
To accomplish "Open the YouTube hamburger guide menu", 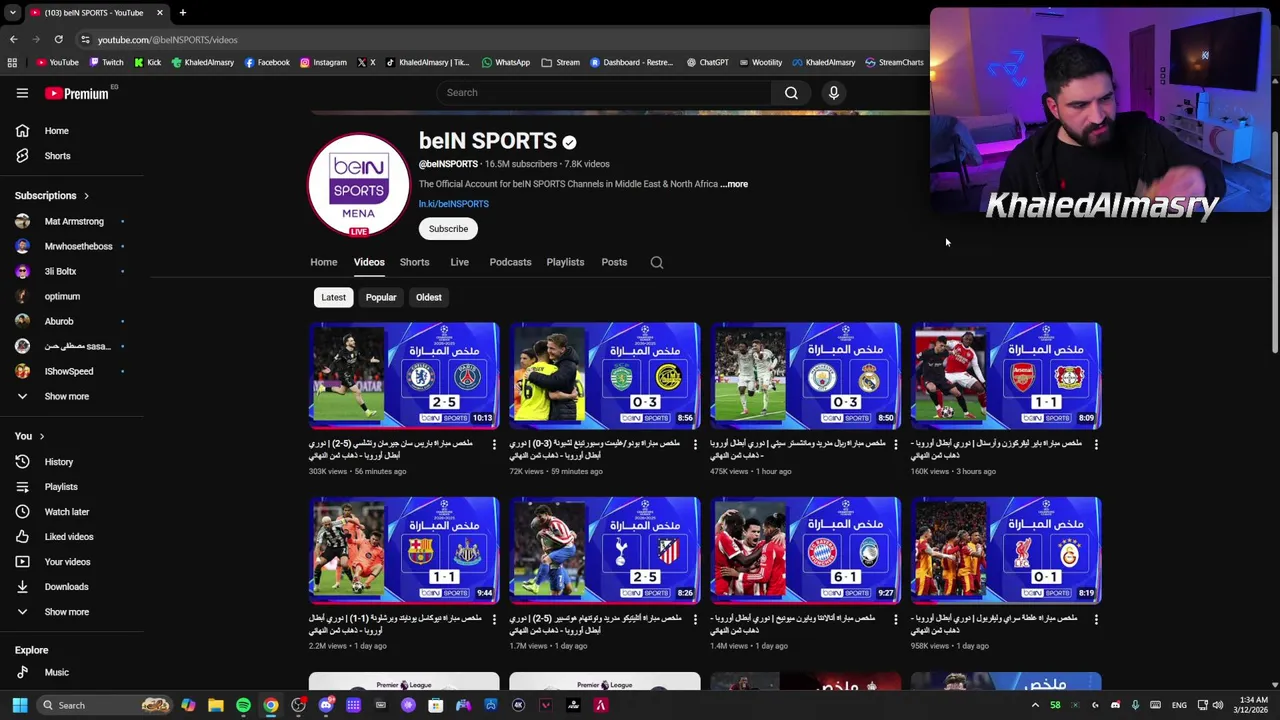I will [x=22, y=93].
